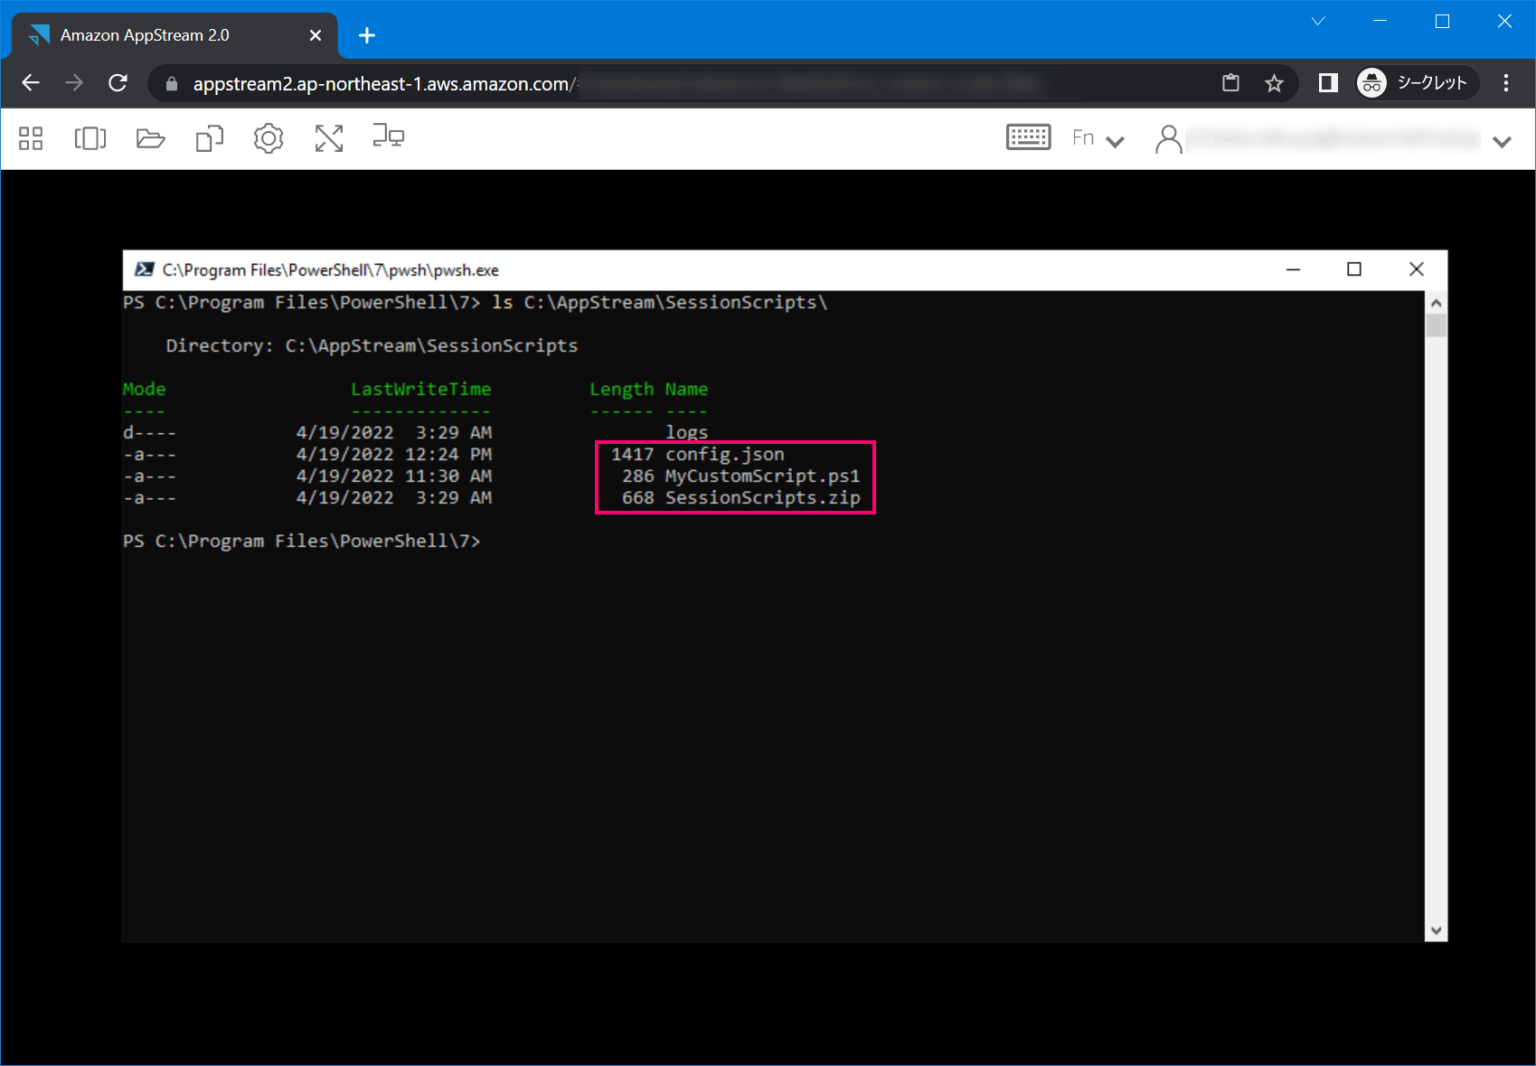Click the 286 file length value

[x=638, y=476]
